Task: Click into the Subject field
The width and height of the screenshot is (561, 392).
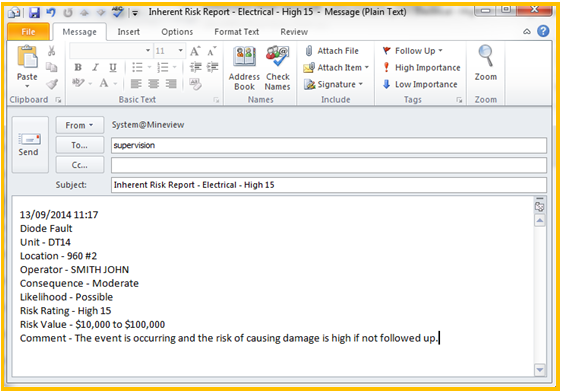Action: point(328,185)
